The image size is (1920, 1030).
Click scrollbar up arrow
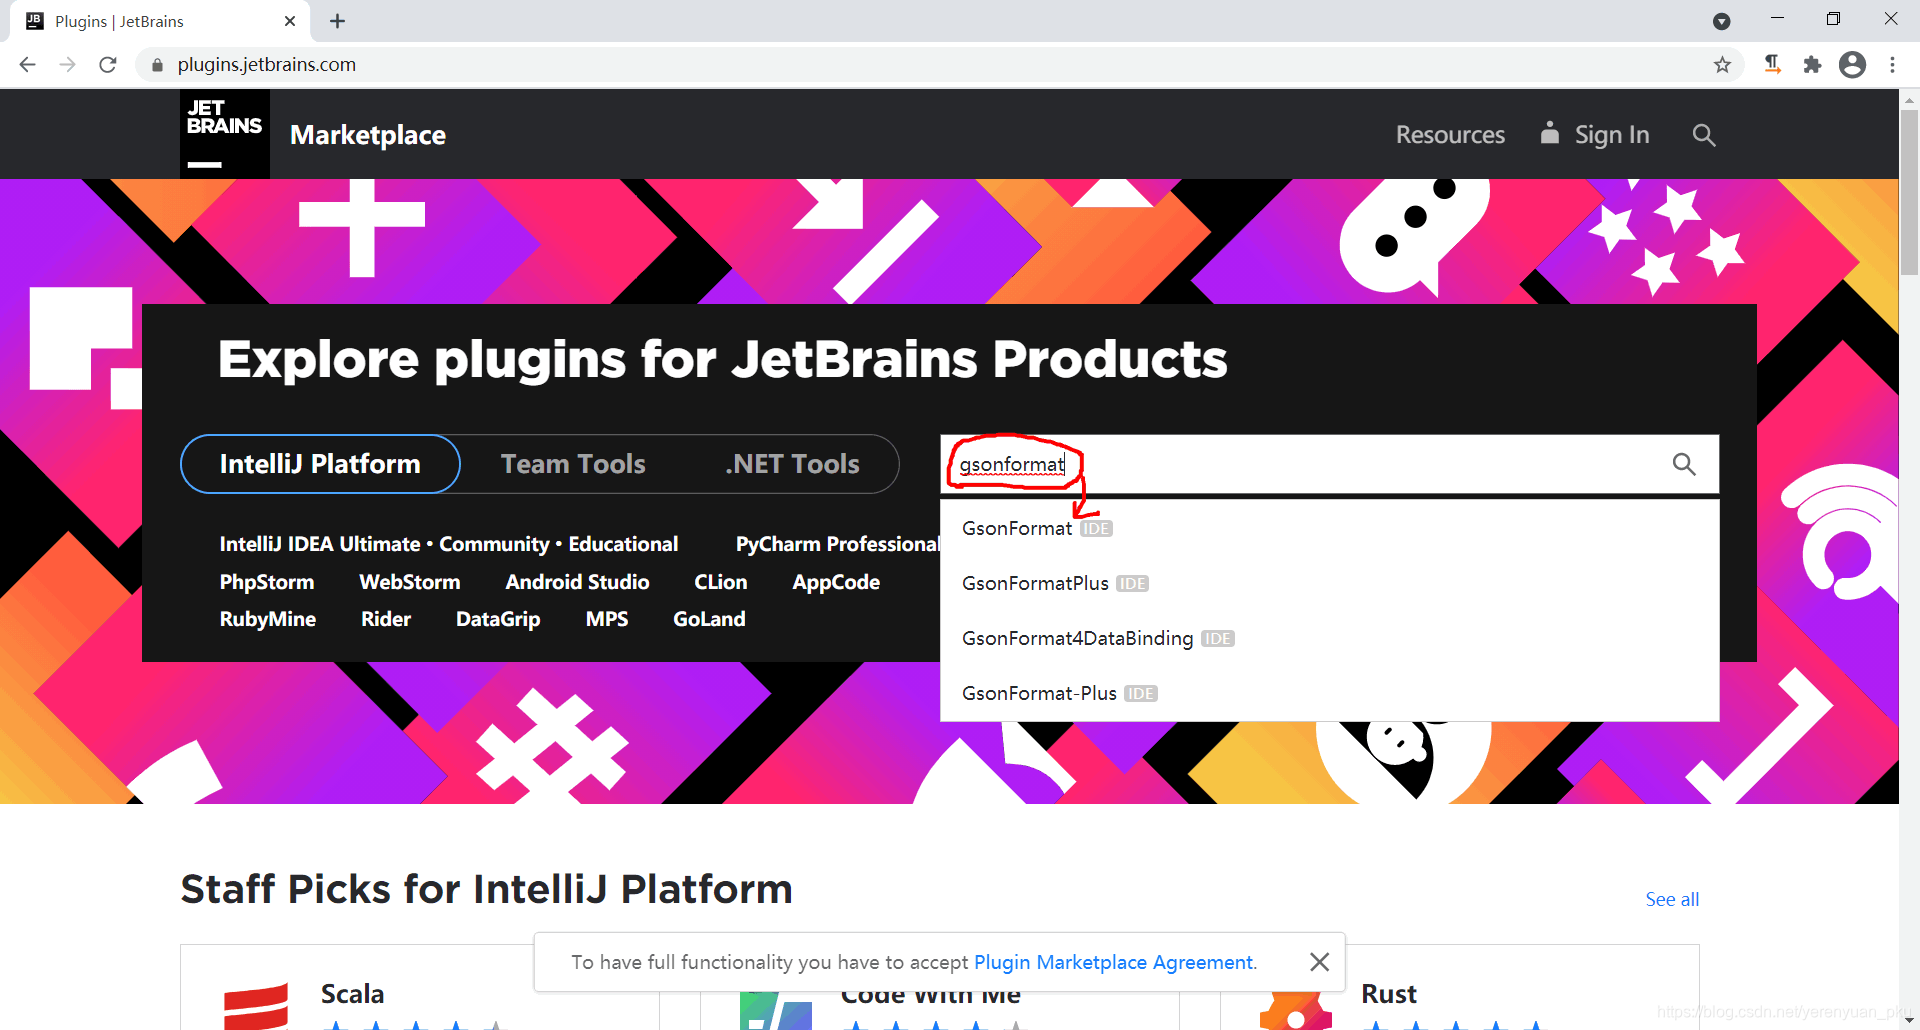pyautogui.click(x=1909, y=99)
